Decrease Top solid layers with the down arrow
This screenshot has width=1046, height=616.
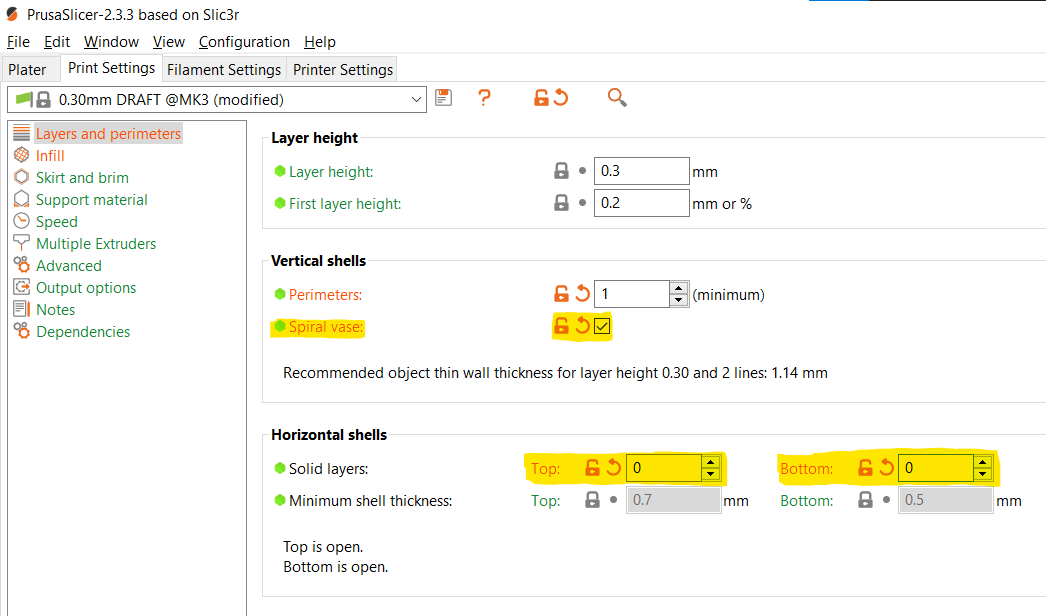[710, 474]
